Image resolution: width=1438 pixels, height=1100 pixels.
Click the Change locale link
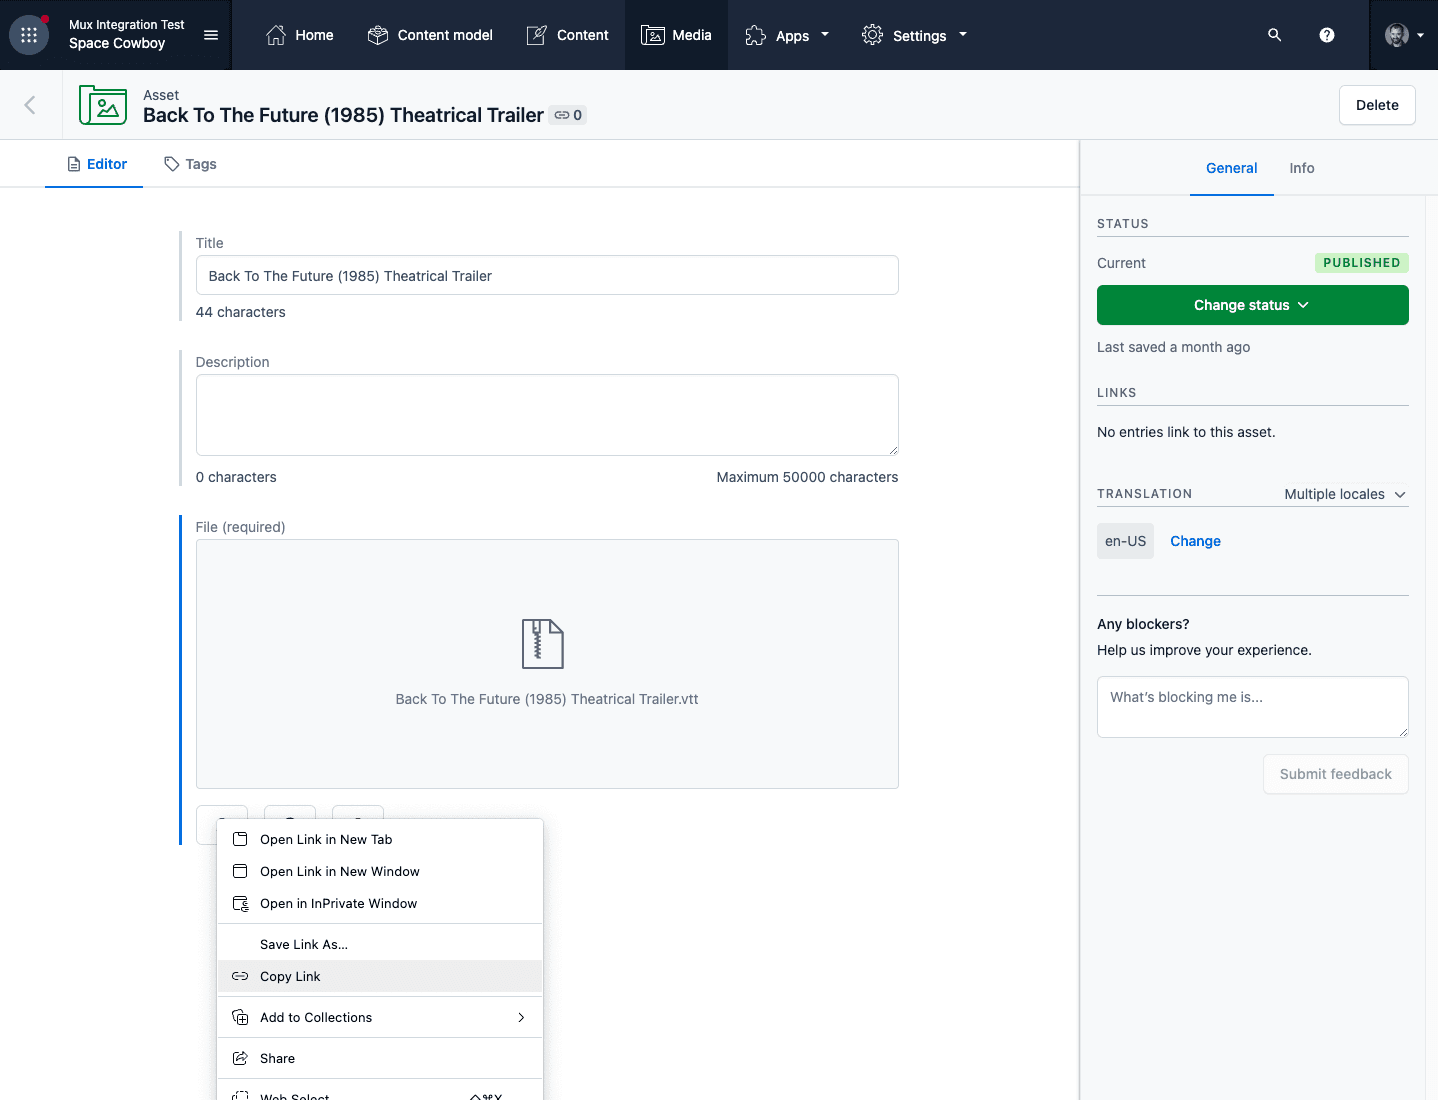pyautogui.click(x=1195, y=541)
